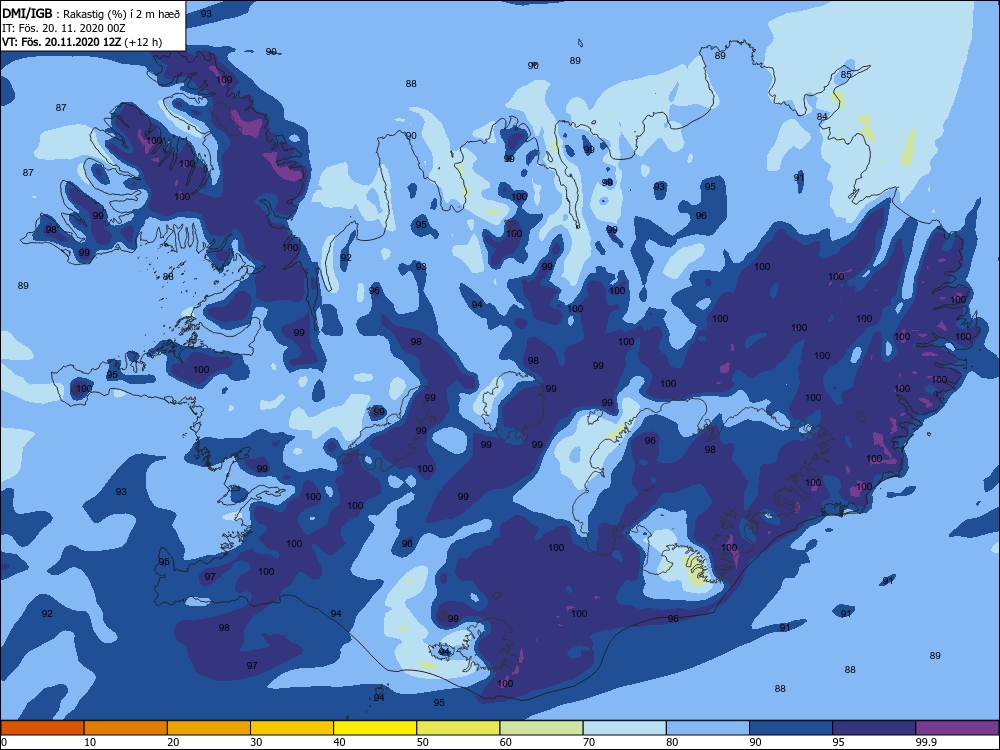Select the orange 10–20 legend swatch
This screenshot has width=1000, height=750.
point(126,728)
